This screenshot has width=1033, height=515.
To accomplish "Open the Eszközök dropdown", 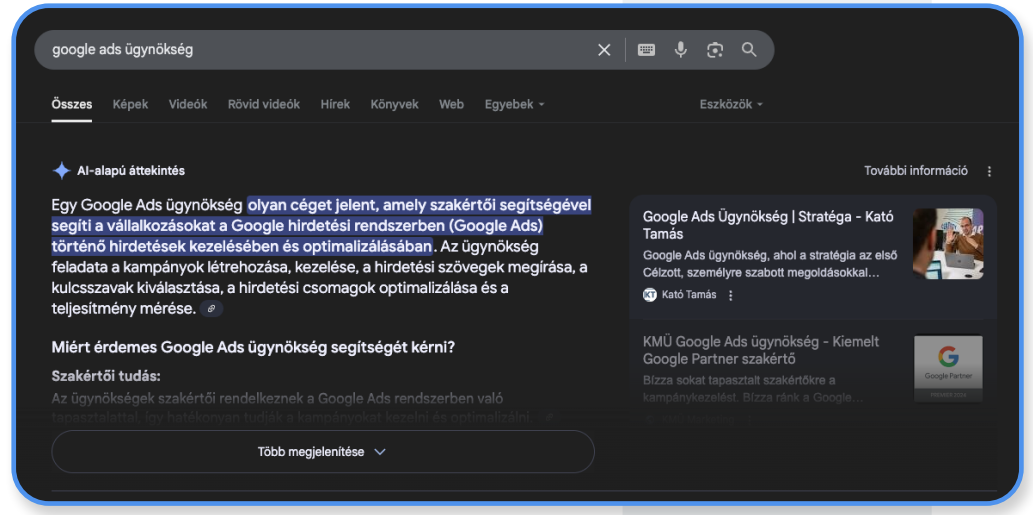I will 731,104.
